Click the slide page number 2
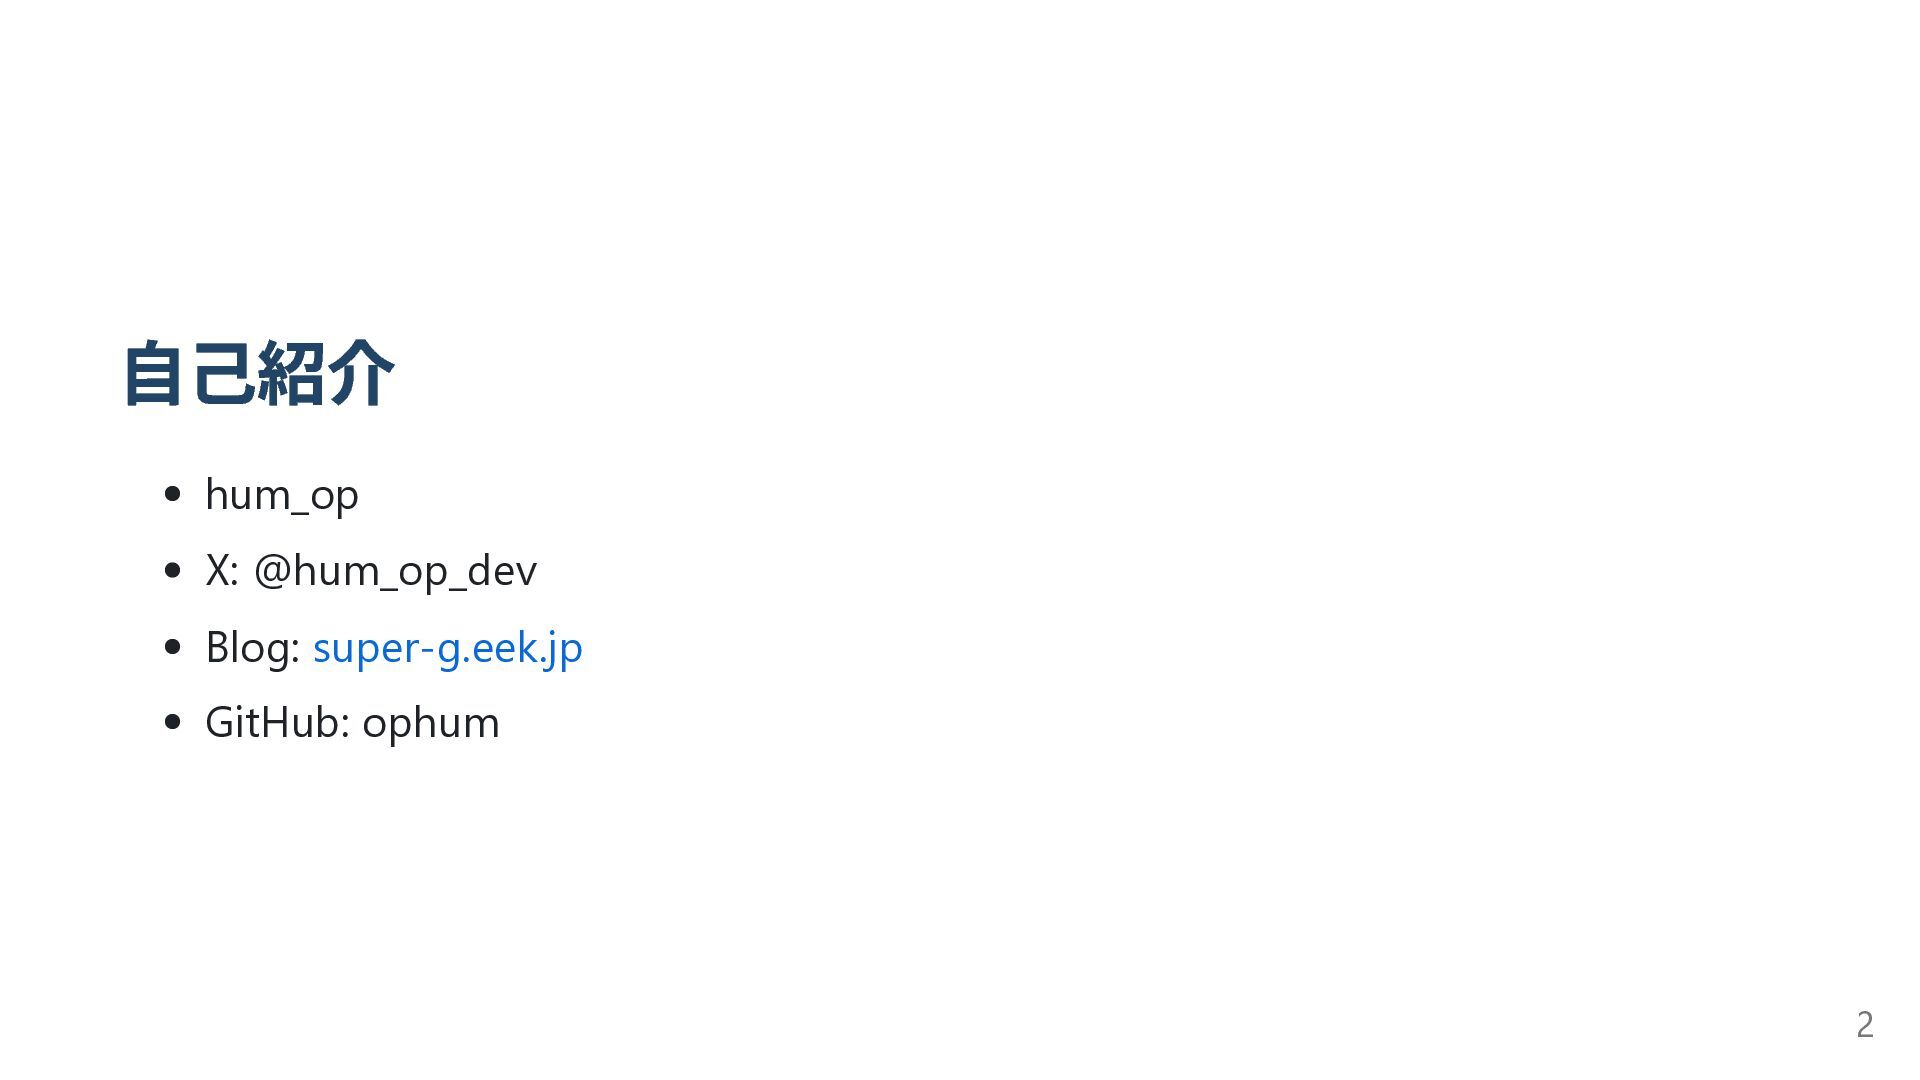This screenshot has height=1080, width=1920. pos(1864,1025)
